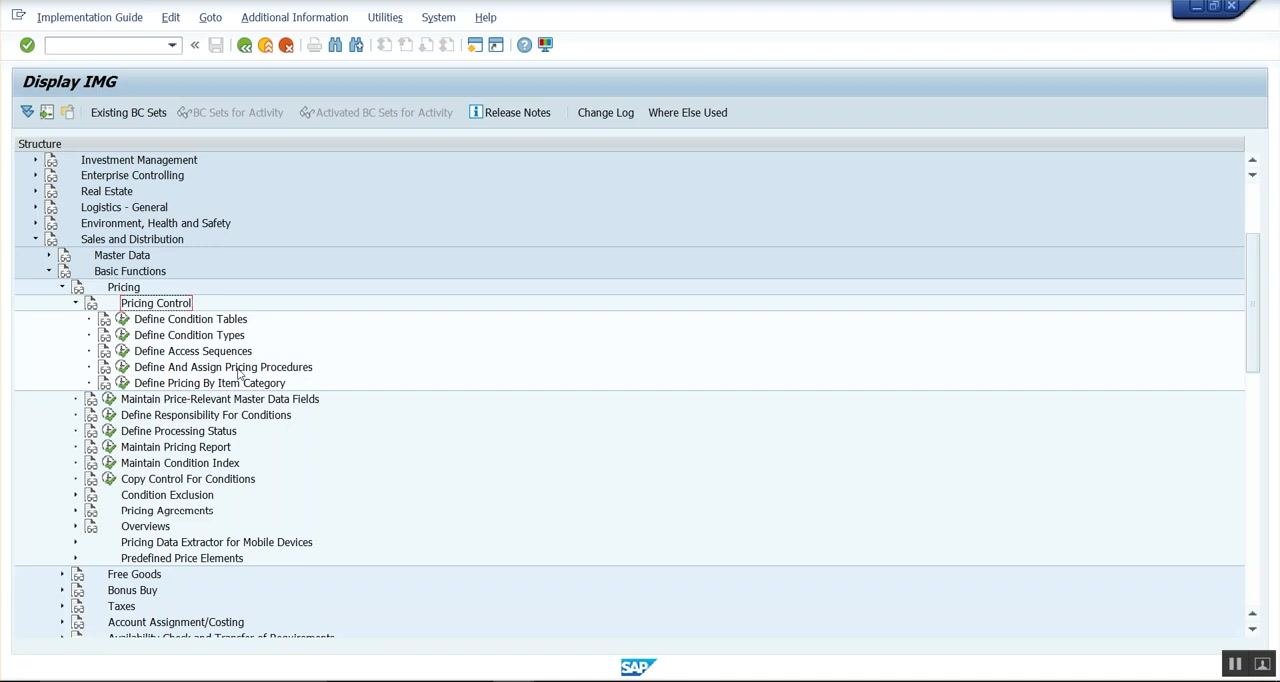Execute Define And Assign Pricing Procedures icon
Screen dimensions: 1280x682
122,367
